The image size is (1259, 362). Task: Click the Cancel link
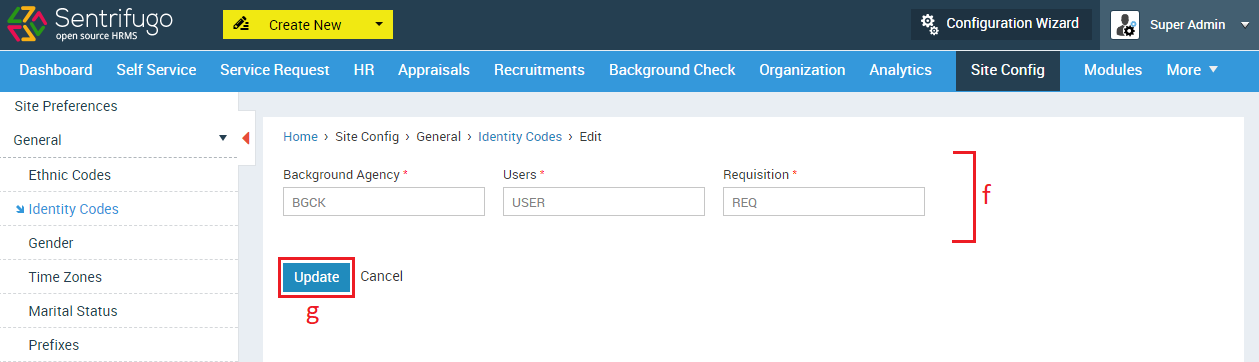pos(381,276)
